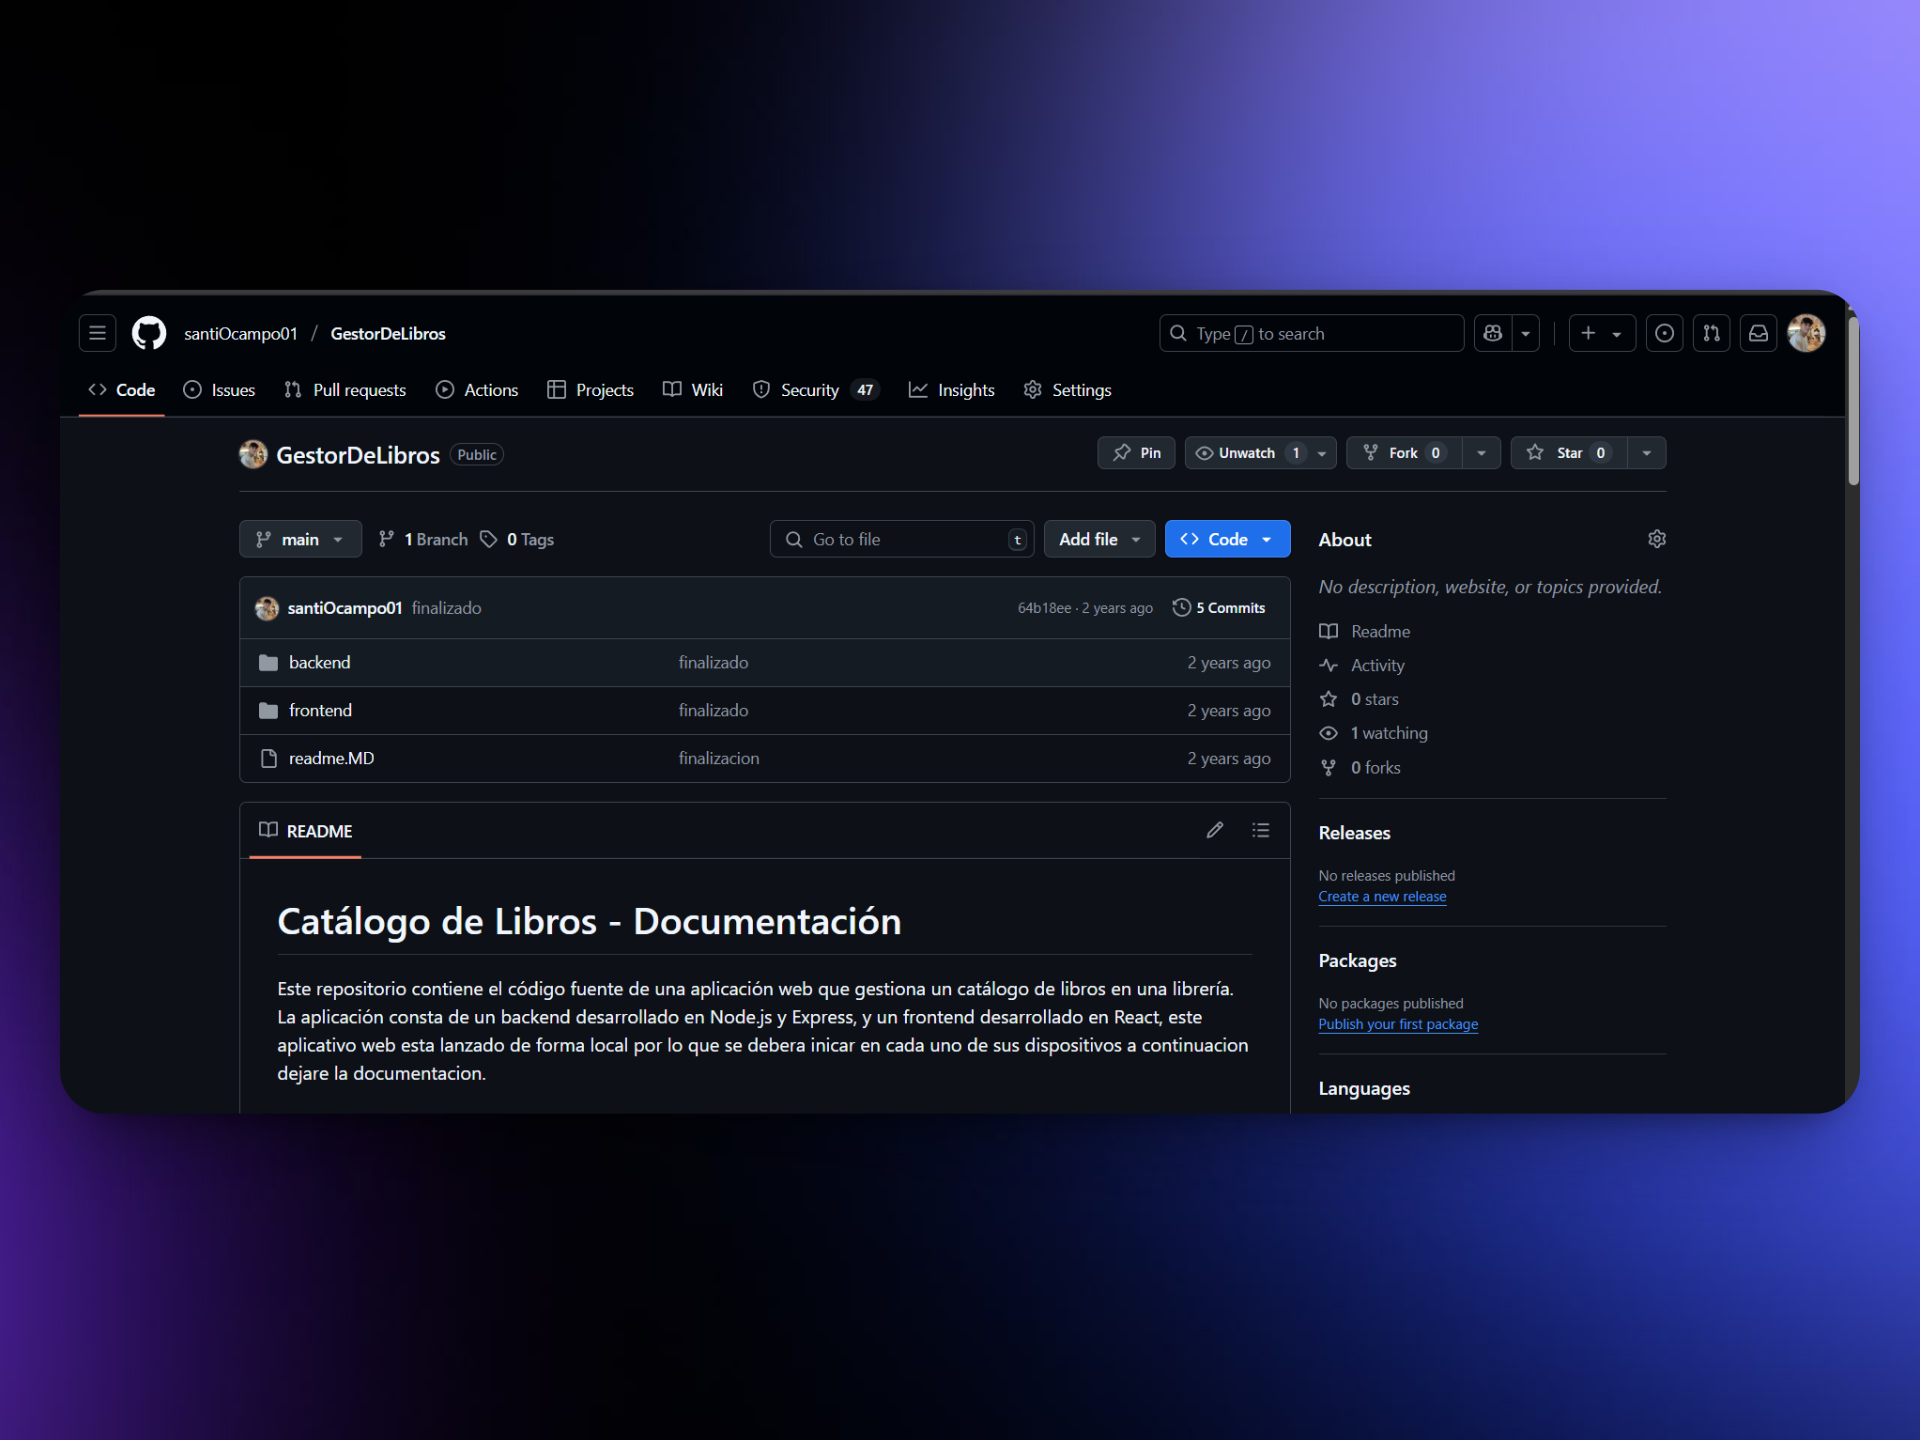
Task: Click the fork icon beside 0 forks
Action: (x=1328, y=768)
